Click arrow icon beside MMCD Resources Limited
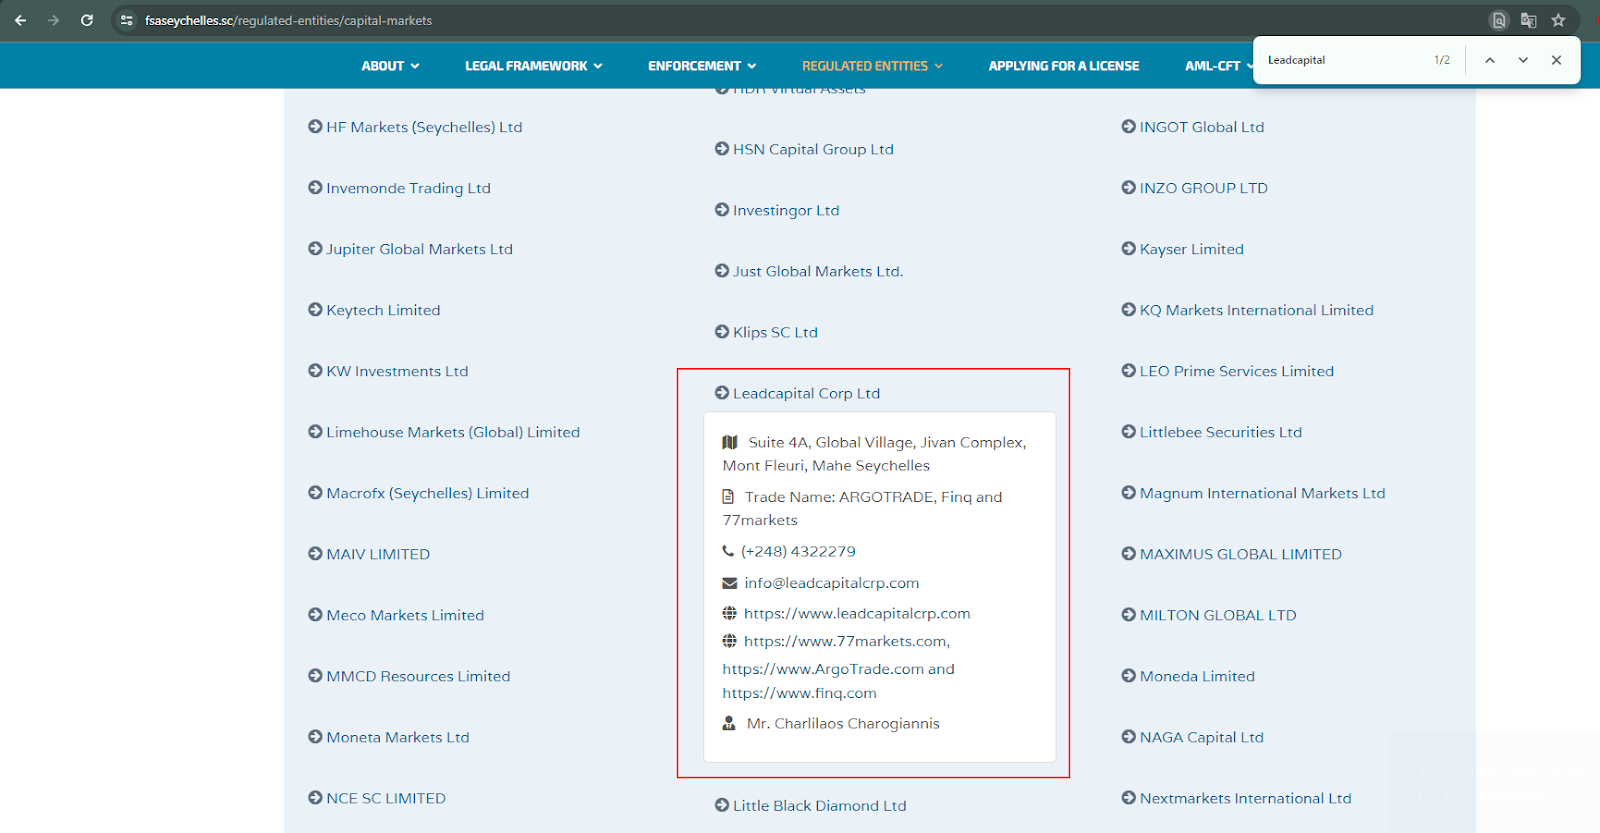 pyautogui.click(x=315, y=676)
